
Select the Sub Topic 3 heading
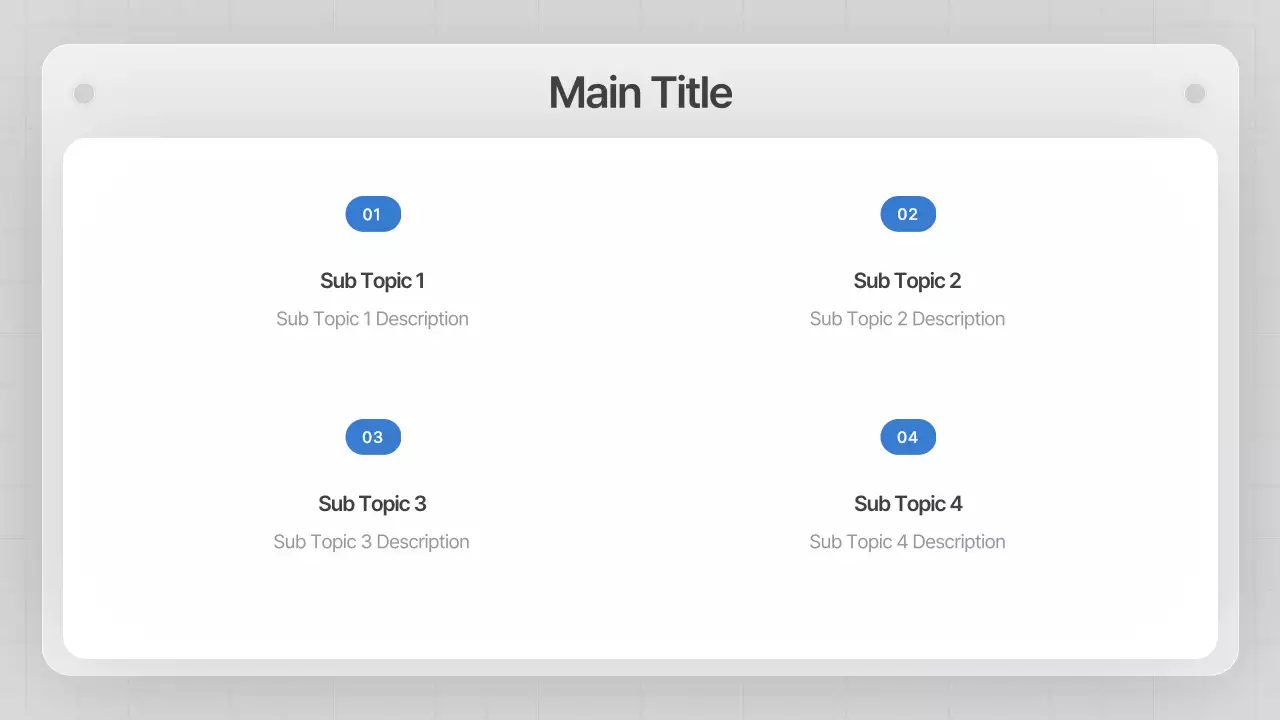point(372,504)
